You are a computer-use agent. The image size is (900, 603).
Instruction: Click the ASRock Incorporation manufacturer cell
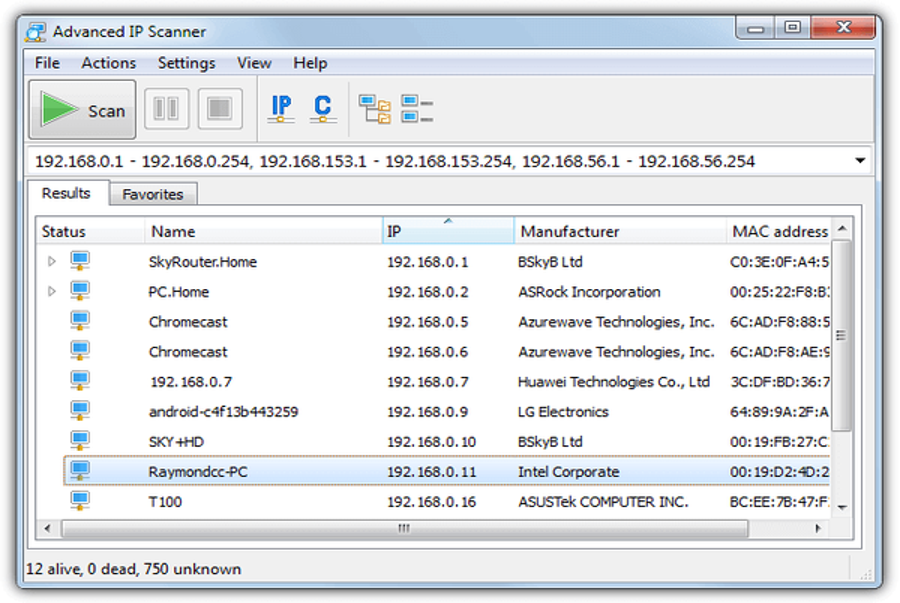tap(589, 292)
